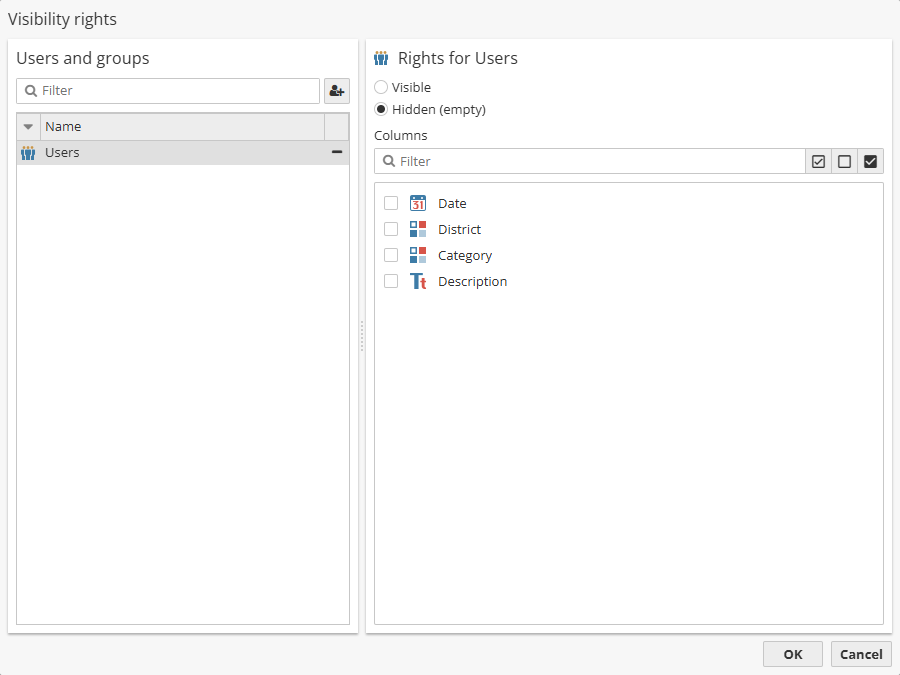Deselect all columns using the empty-box icon
Image resolution: width=900 pixels, height=675 pixels.
(x=844, y=160)
